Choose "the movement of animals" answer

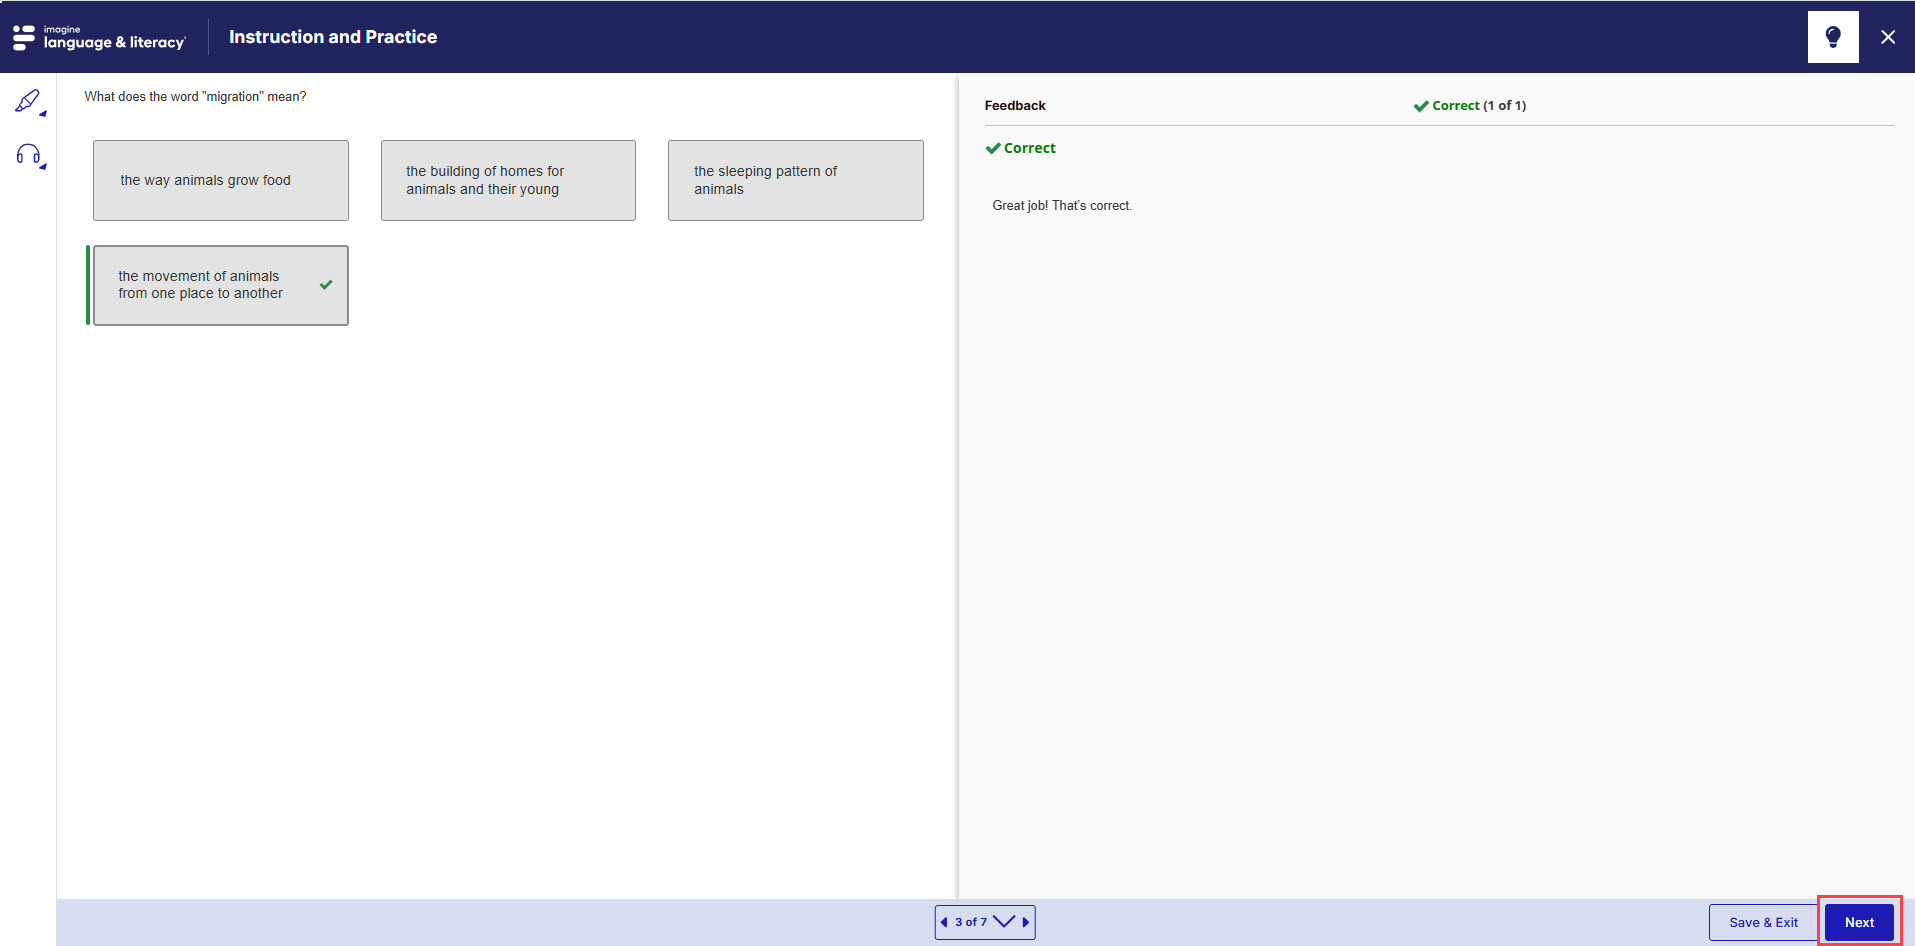click(221, 285)
